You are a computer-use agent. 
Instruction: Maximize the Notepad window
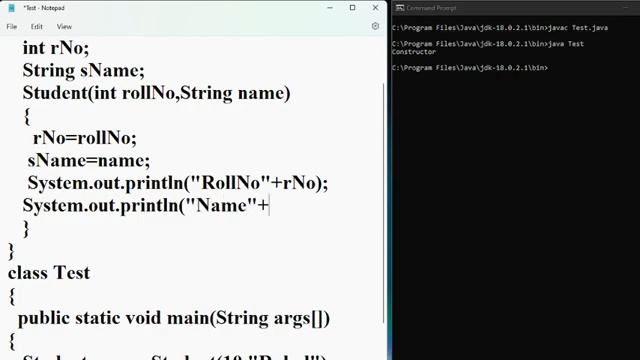[353, 8]
